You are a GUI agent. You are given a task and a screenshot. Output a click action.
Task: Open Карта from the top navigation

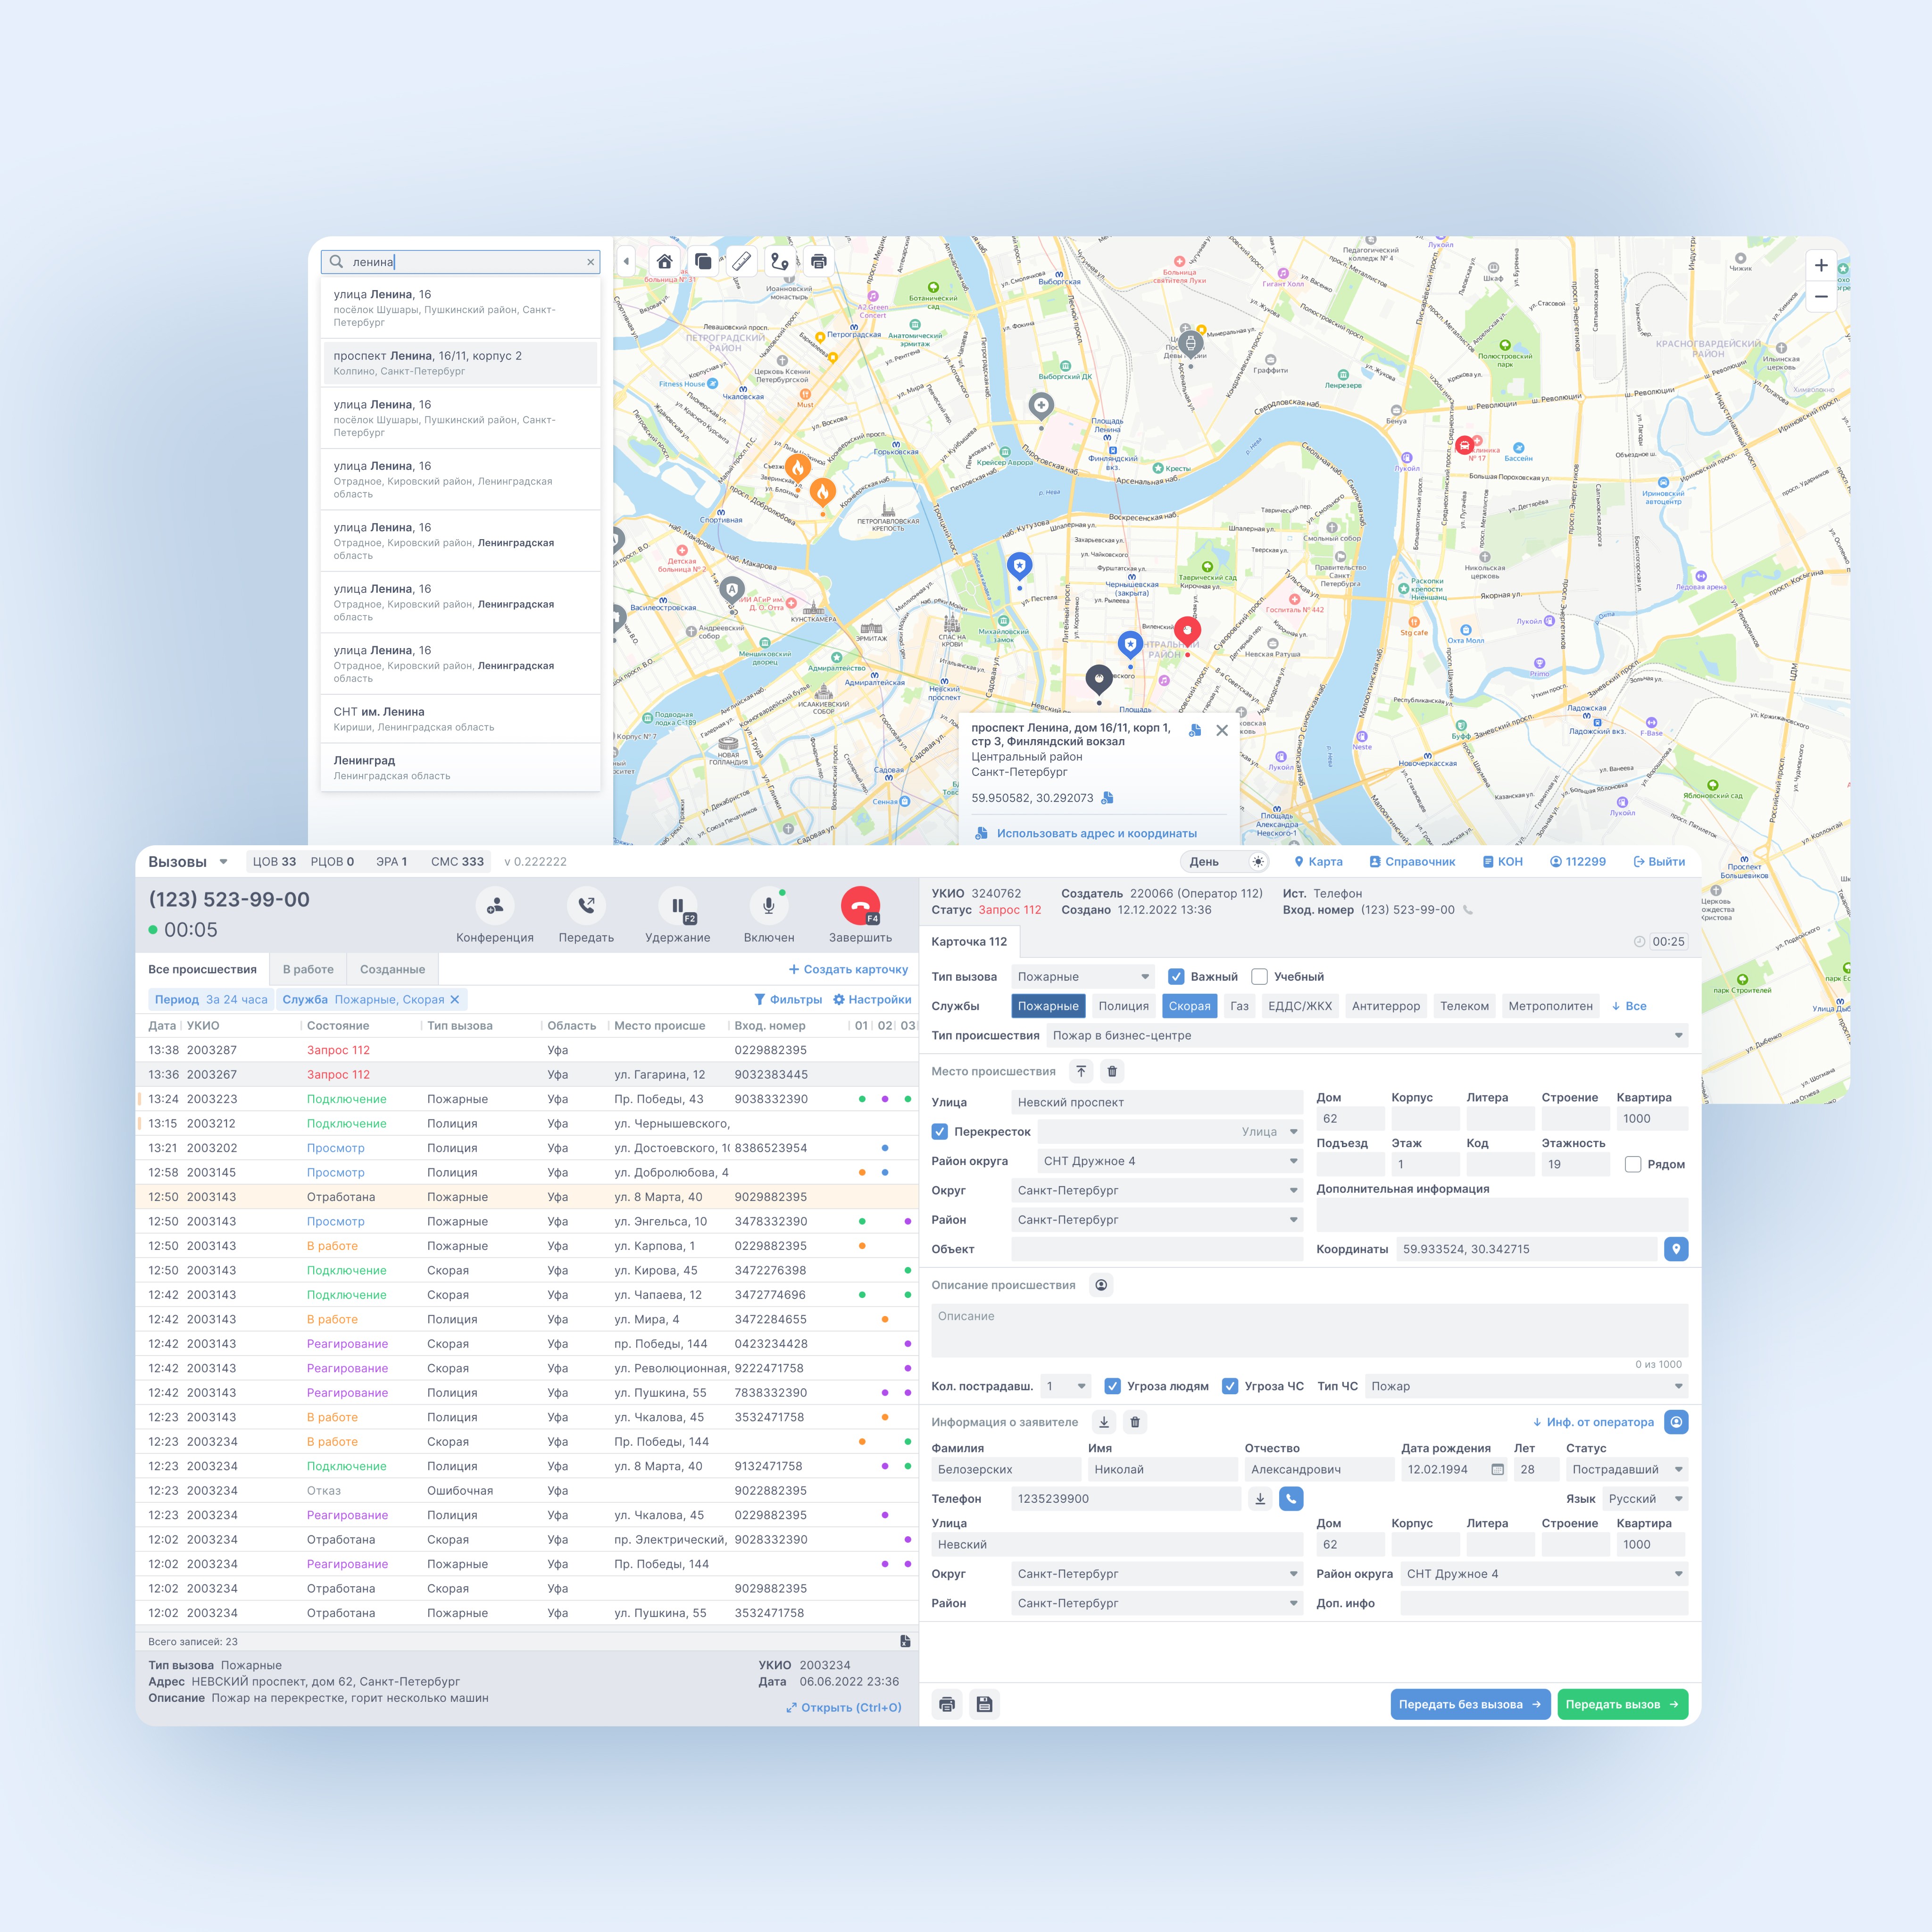click(1318, 862)
